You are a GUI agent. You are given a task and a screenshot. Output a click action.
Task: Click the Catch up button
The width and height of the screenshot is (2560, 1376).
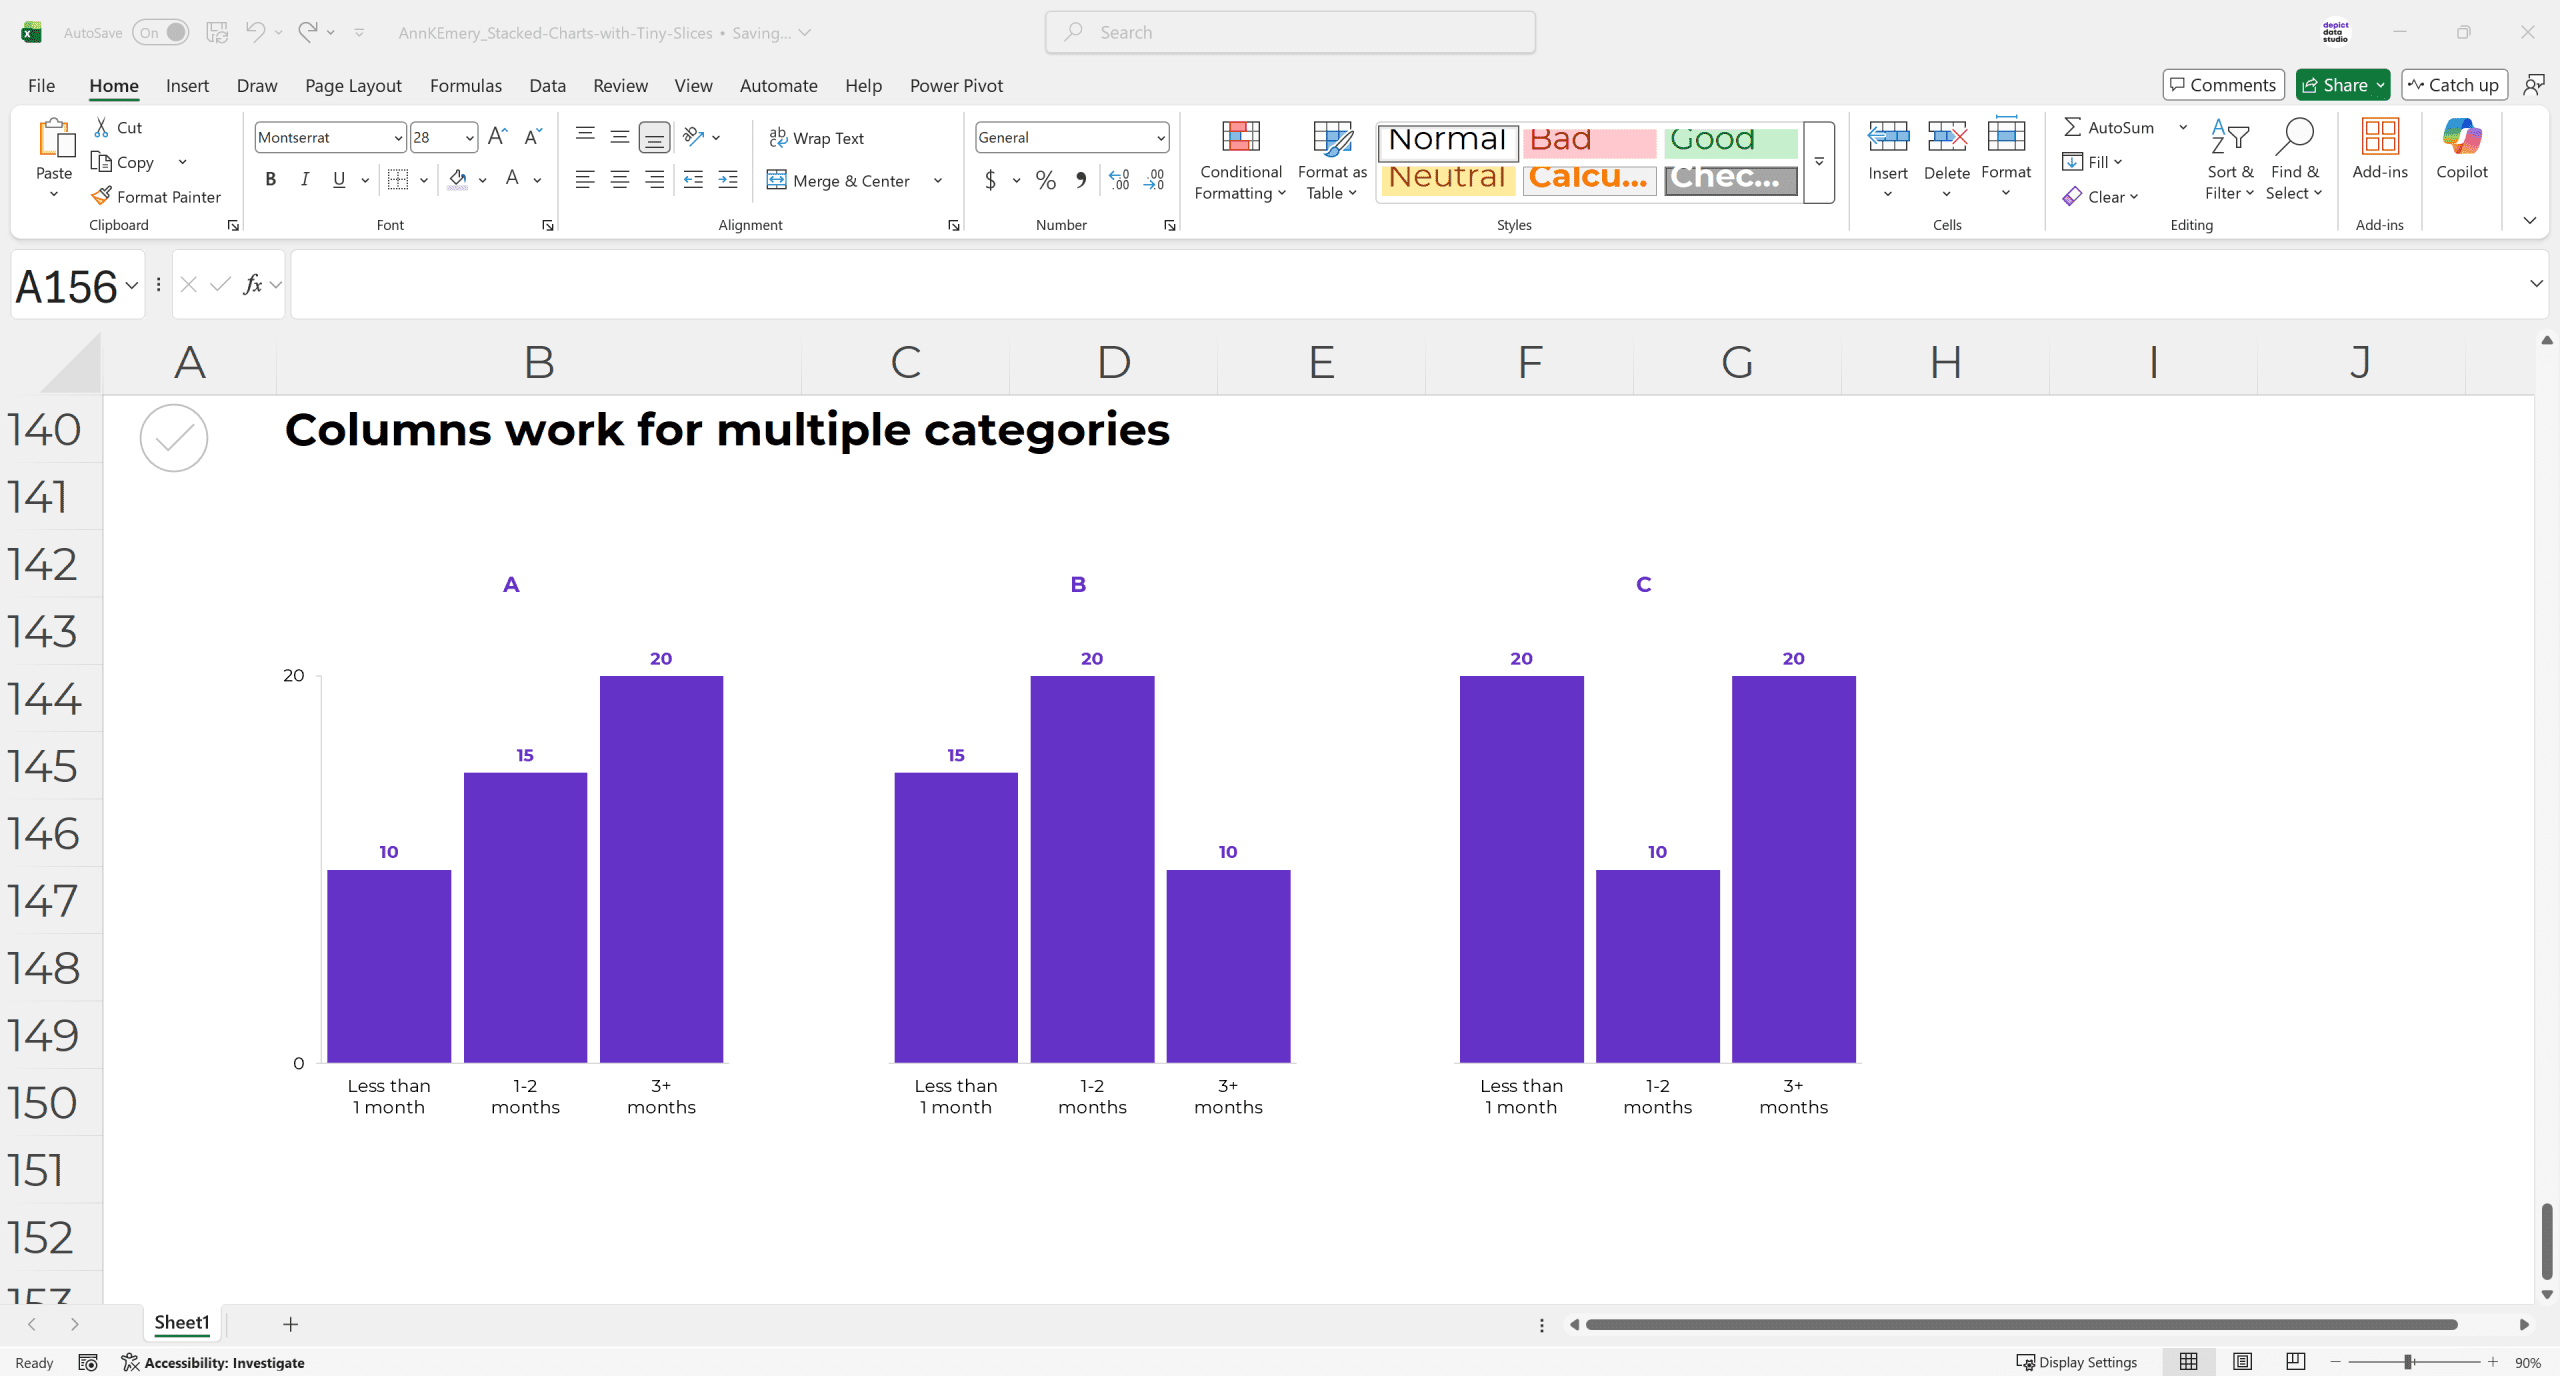coord(2454,85)
